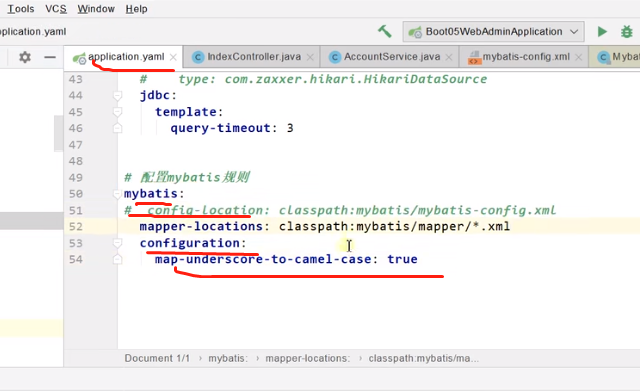Image resolution: width=640 pixels, height=391 pixels.
Task: Open the Boot05WebAdminApplication run configuration dropdown
Action: 493,31
